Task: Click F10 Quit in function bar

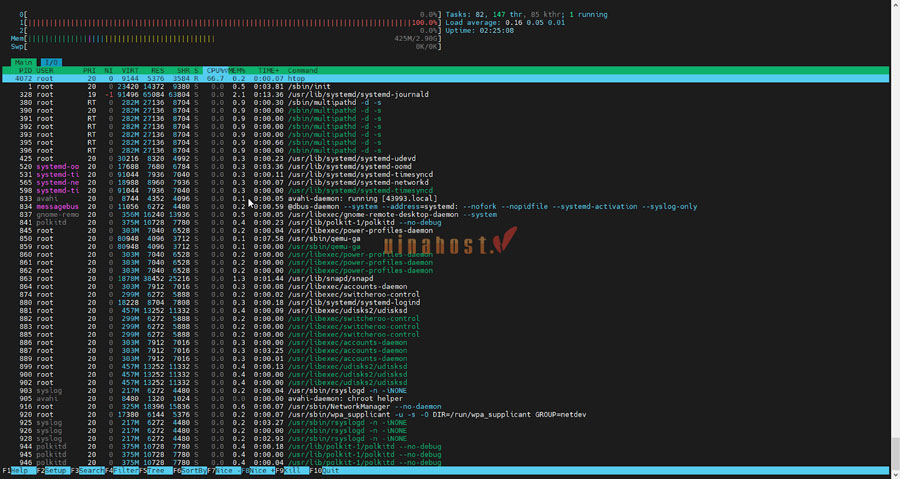Action: tap(325, 470)
